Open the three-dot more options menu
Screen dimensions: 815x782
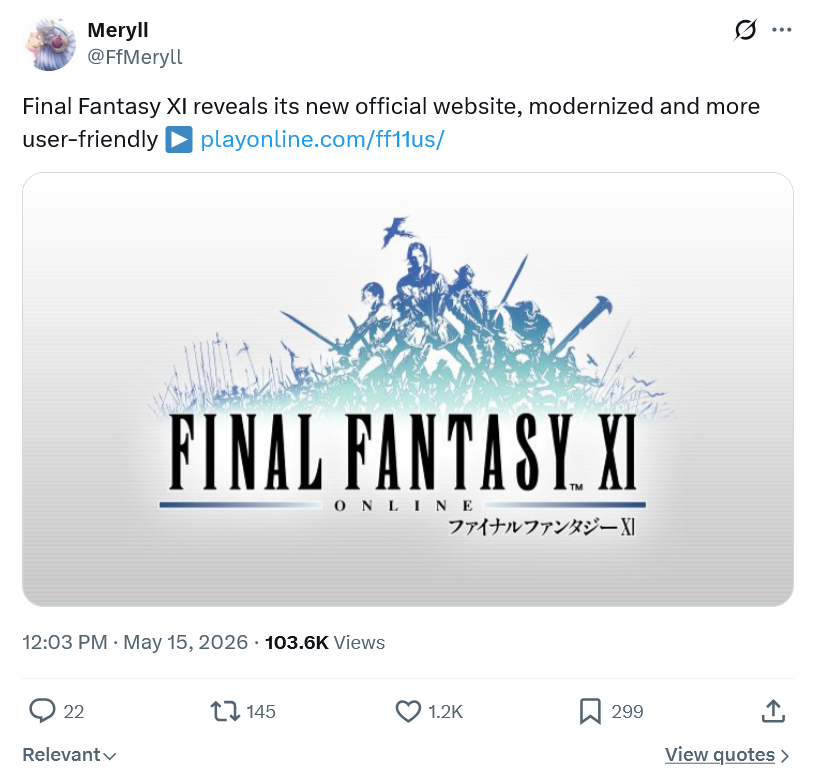point(782,30)
